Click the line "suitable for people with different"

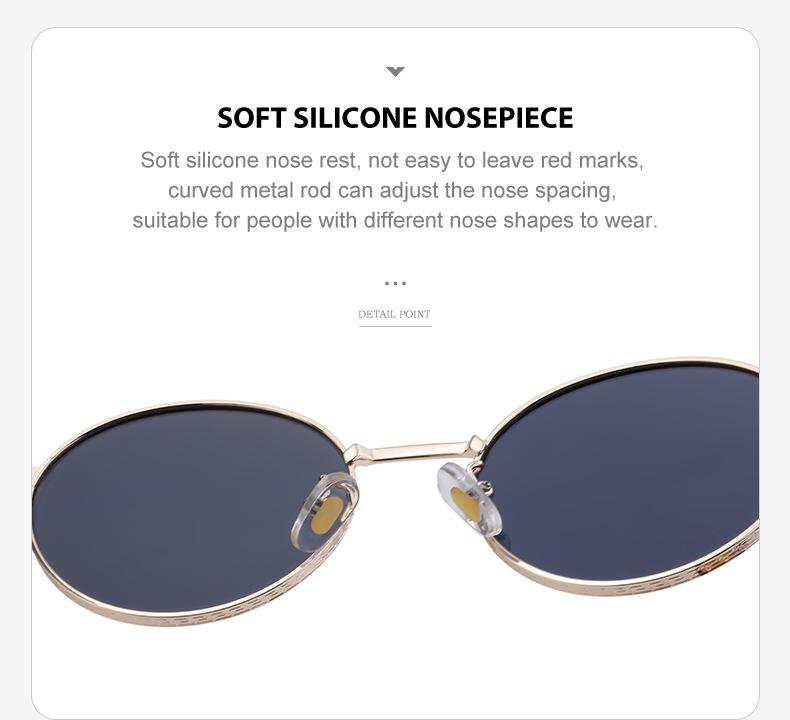[x=395, y=221]
